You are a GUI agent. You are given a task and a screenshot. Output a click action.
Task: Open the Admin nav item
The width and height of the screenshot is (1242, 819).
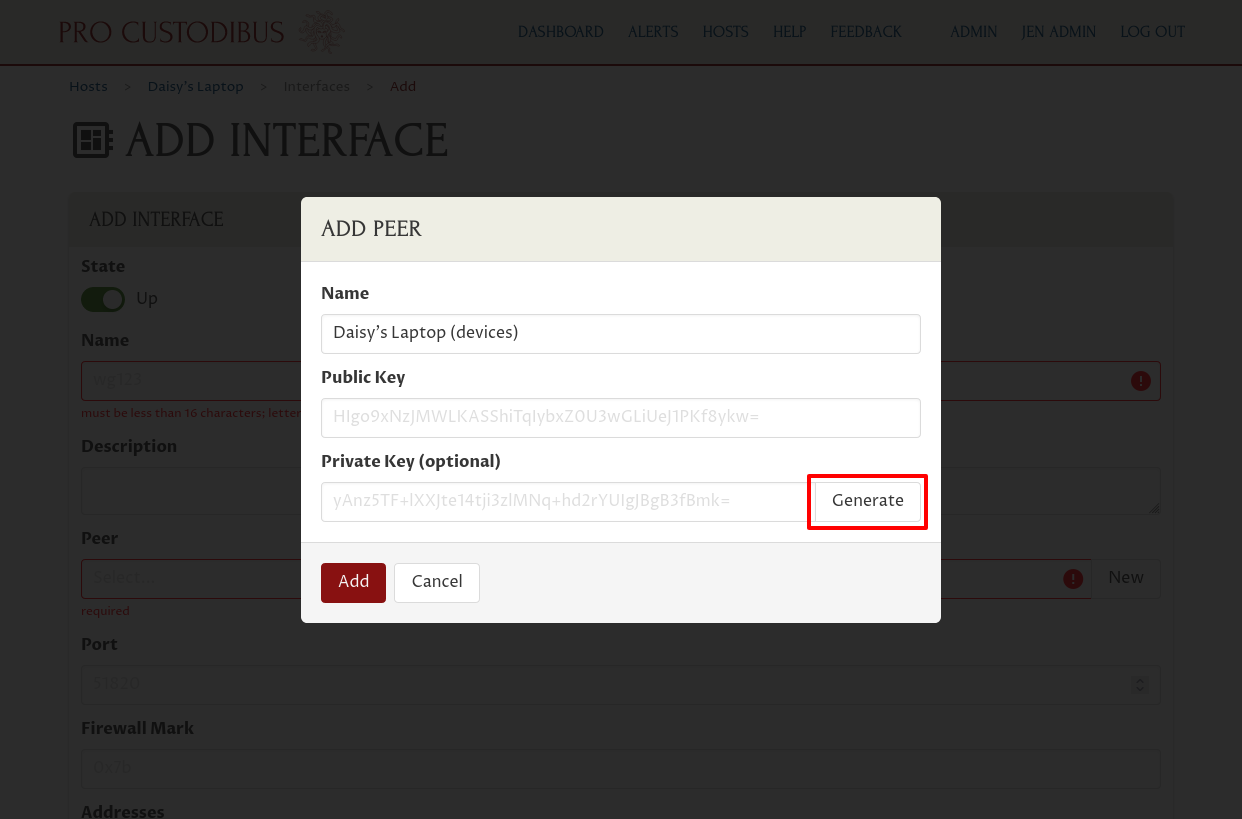point(973,32)
